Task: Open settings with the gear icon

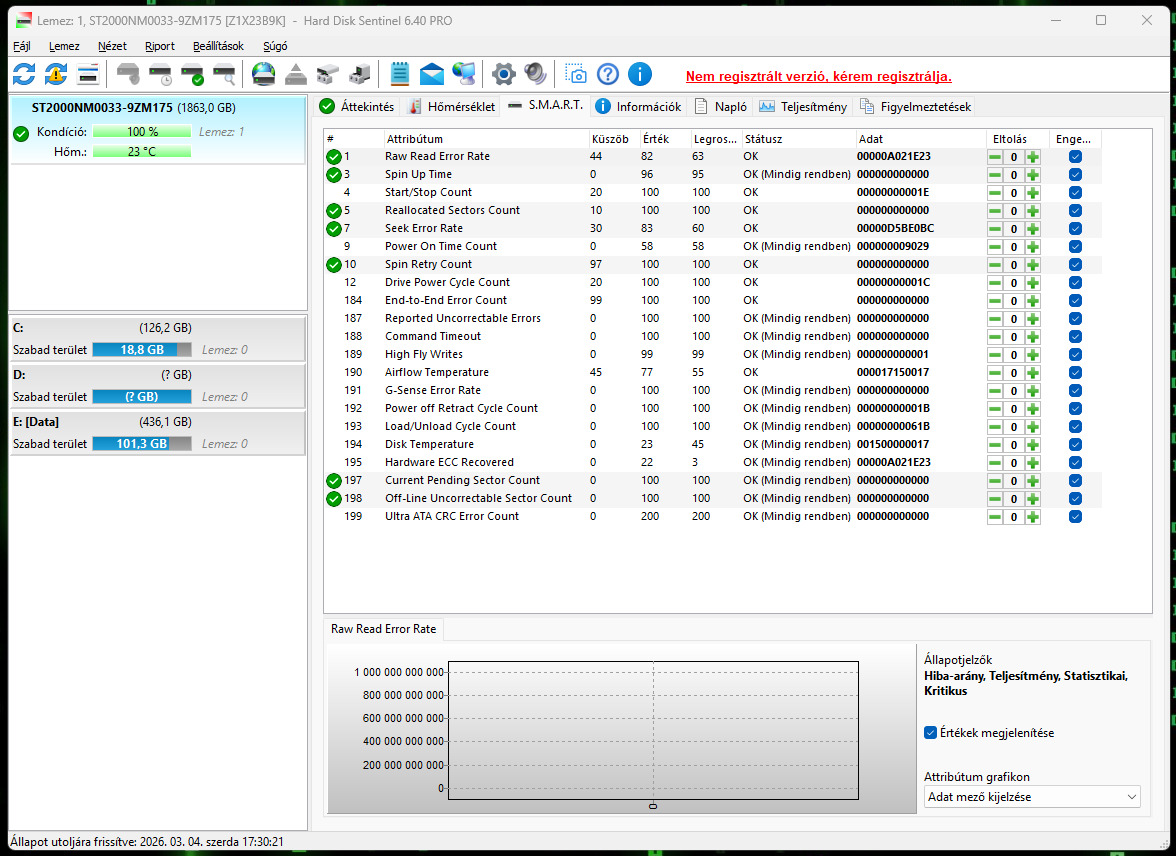Action: tap(504, 74)
